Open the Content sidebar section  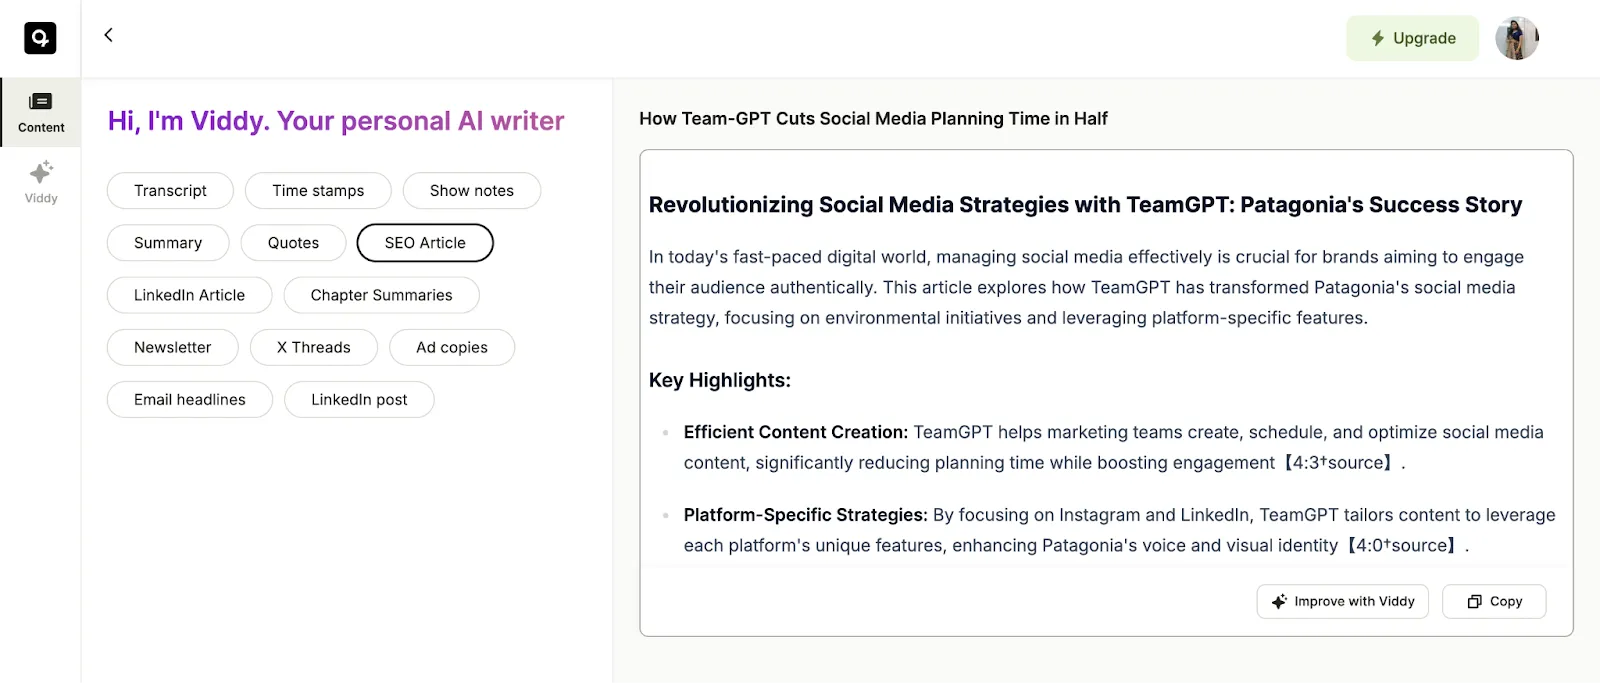pyautogui.click(x=40, y=112)
